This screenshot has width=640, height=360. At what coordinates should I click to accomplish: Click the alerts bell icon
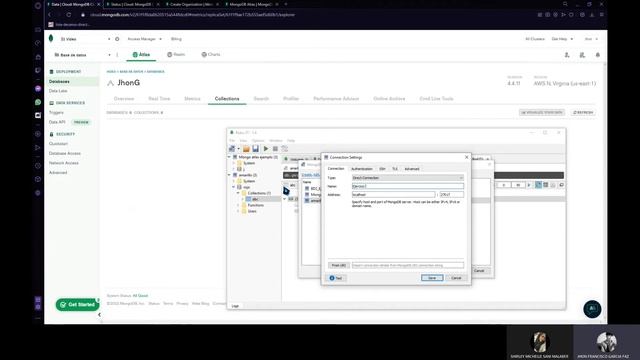[x=598, y=55]
